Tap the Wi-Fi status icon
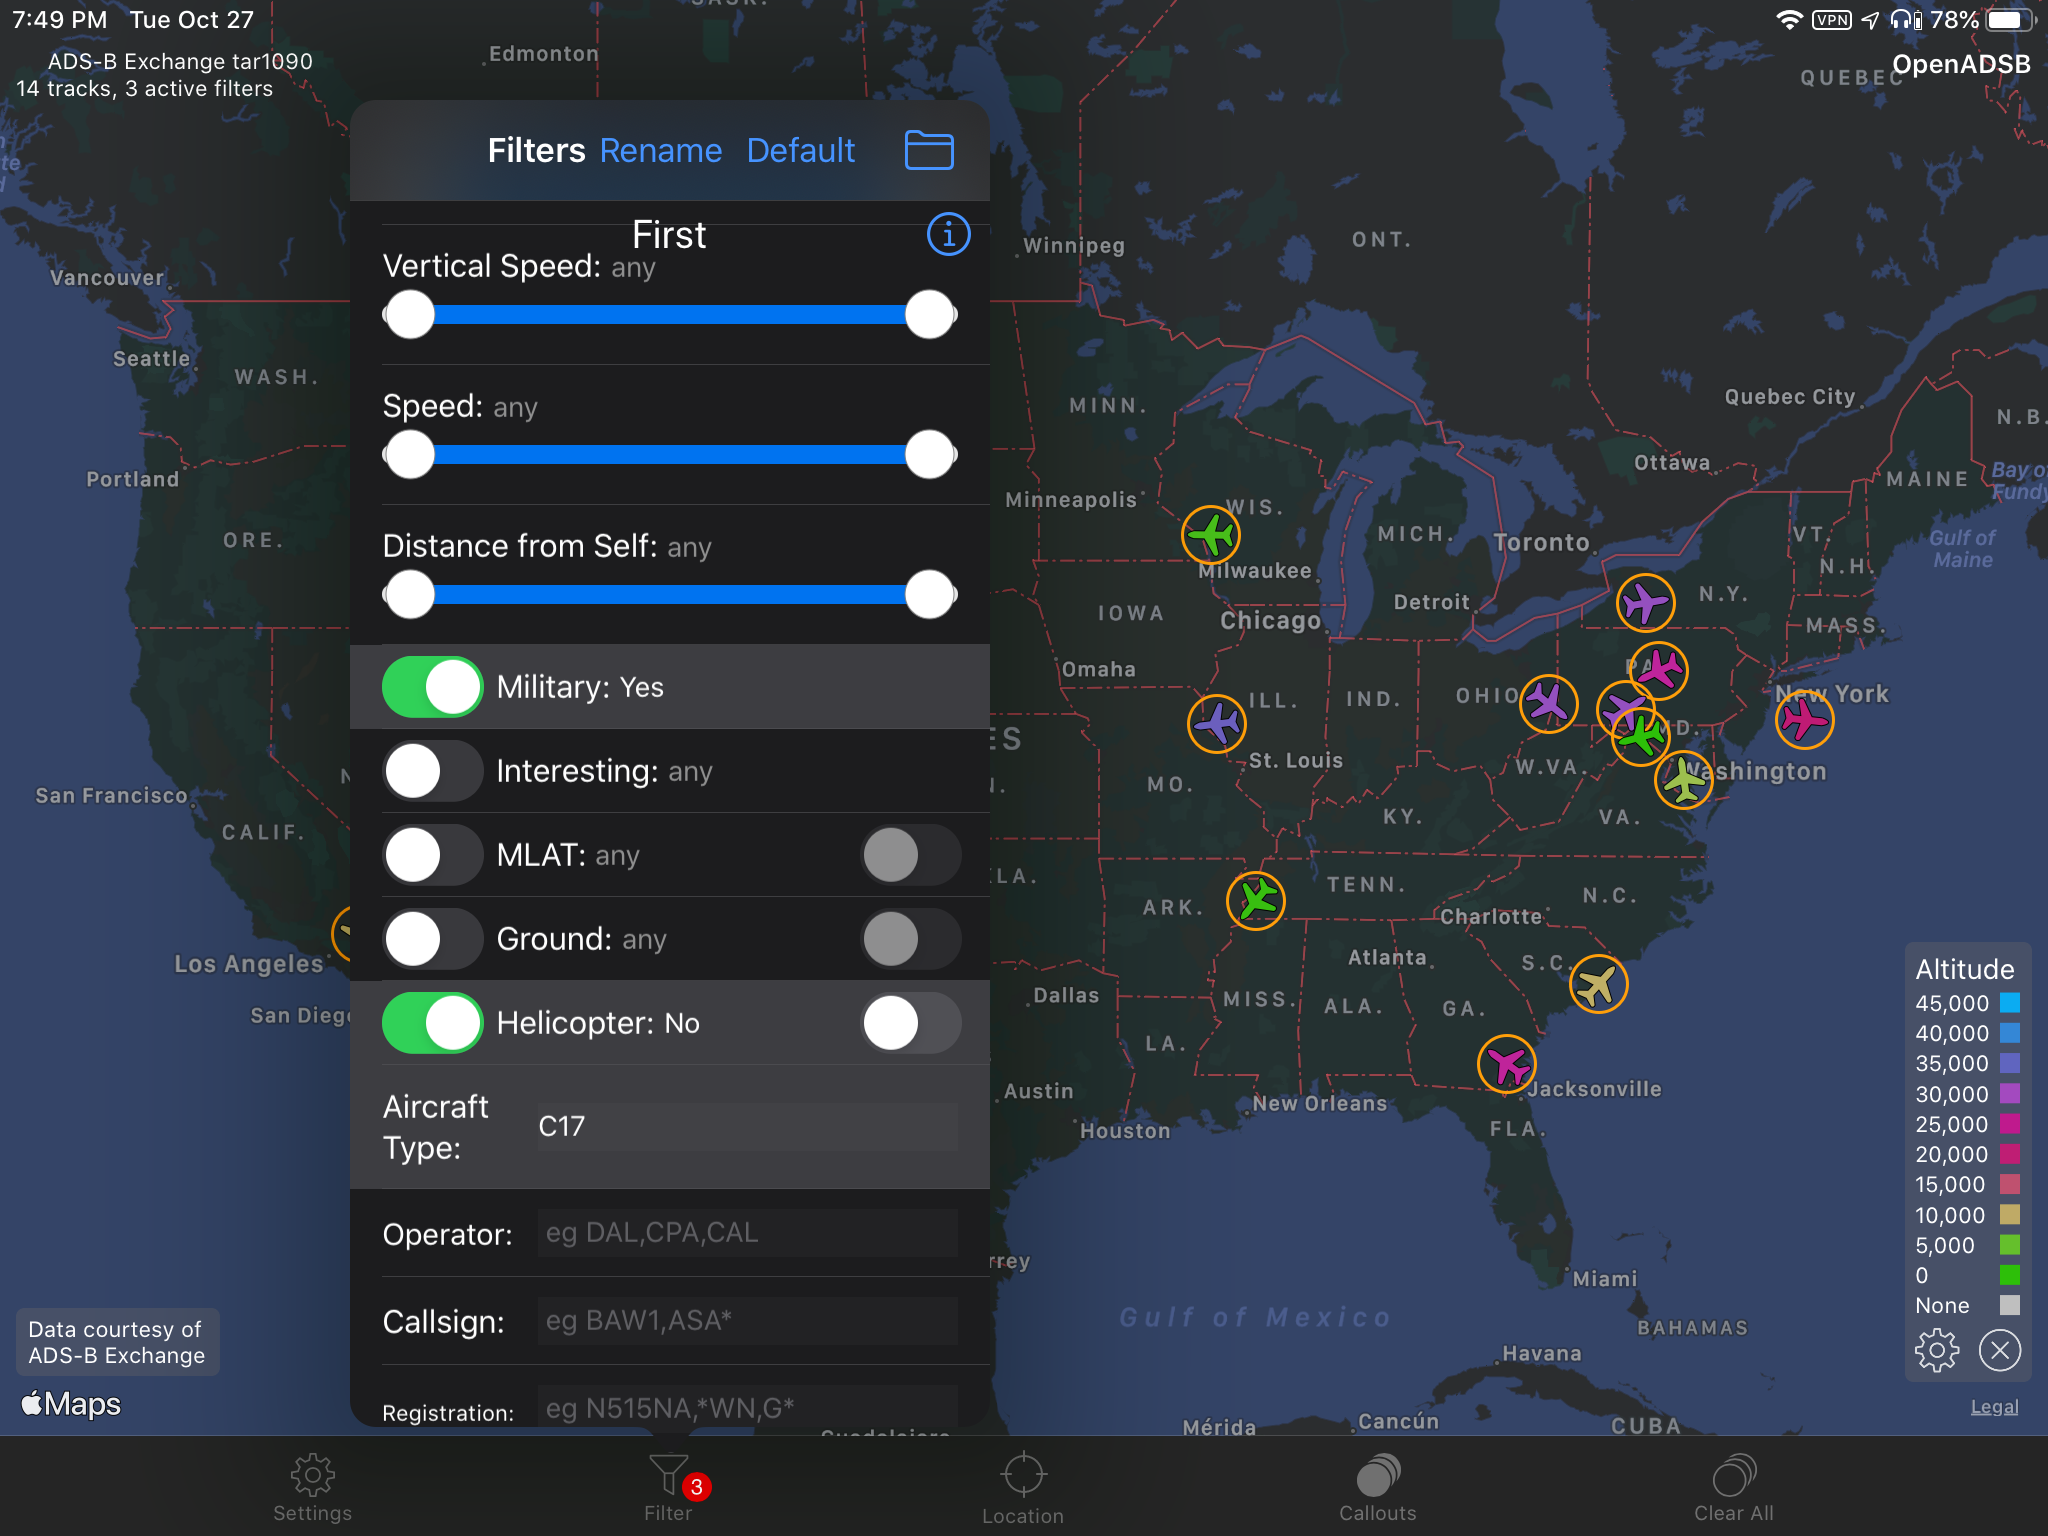The width and height of the screenshot is (2048, 1536). tap(1789, 20)
